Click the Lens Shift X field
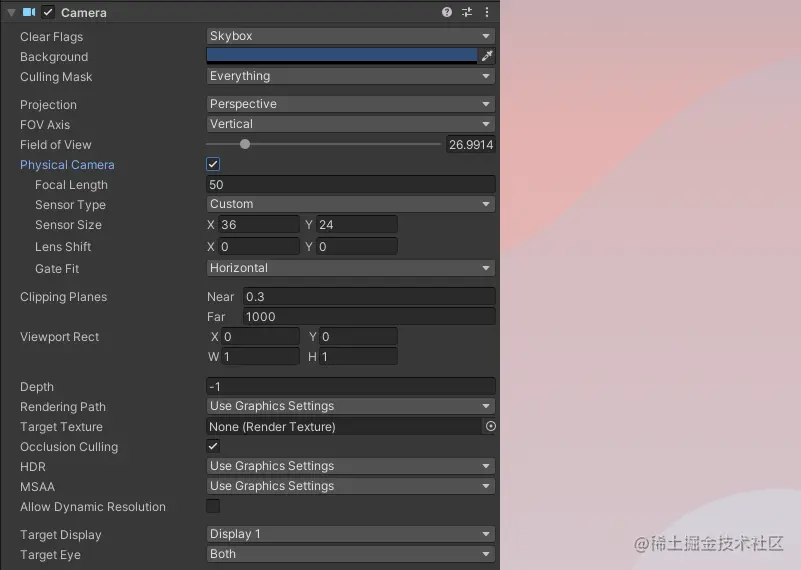 (259, 247)
